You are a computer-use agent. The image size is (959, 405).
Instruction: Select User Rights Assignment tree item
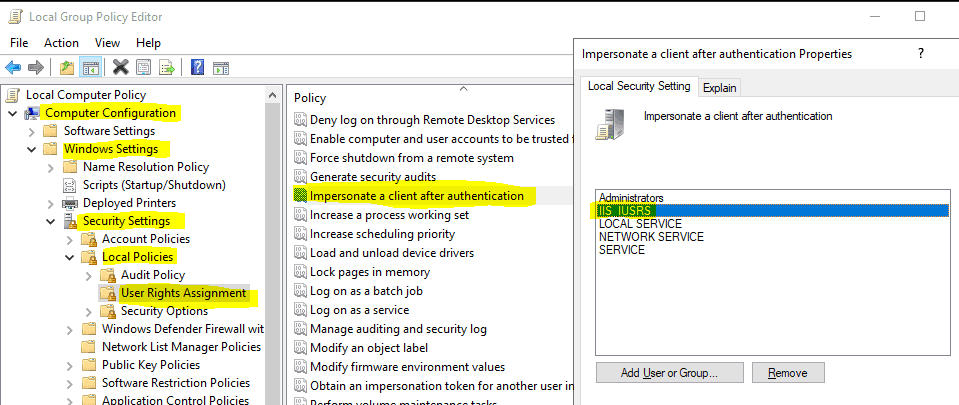pos(183,293)
